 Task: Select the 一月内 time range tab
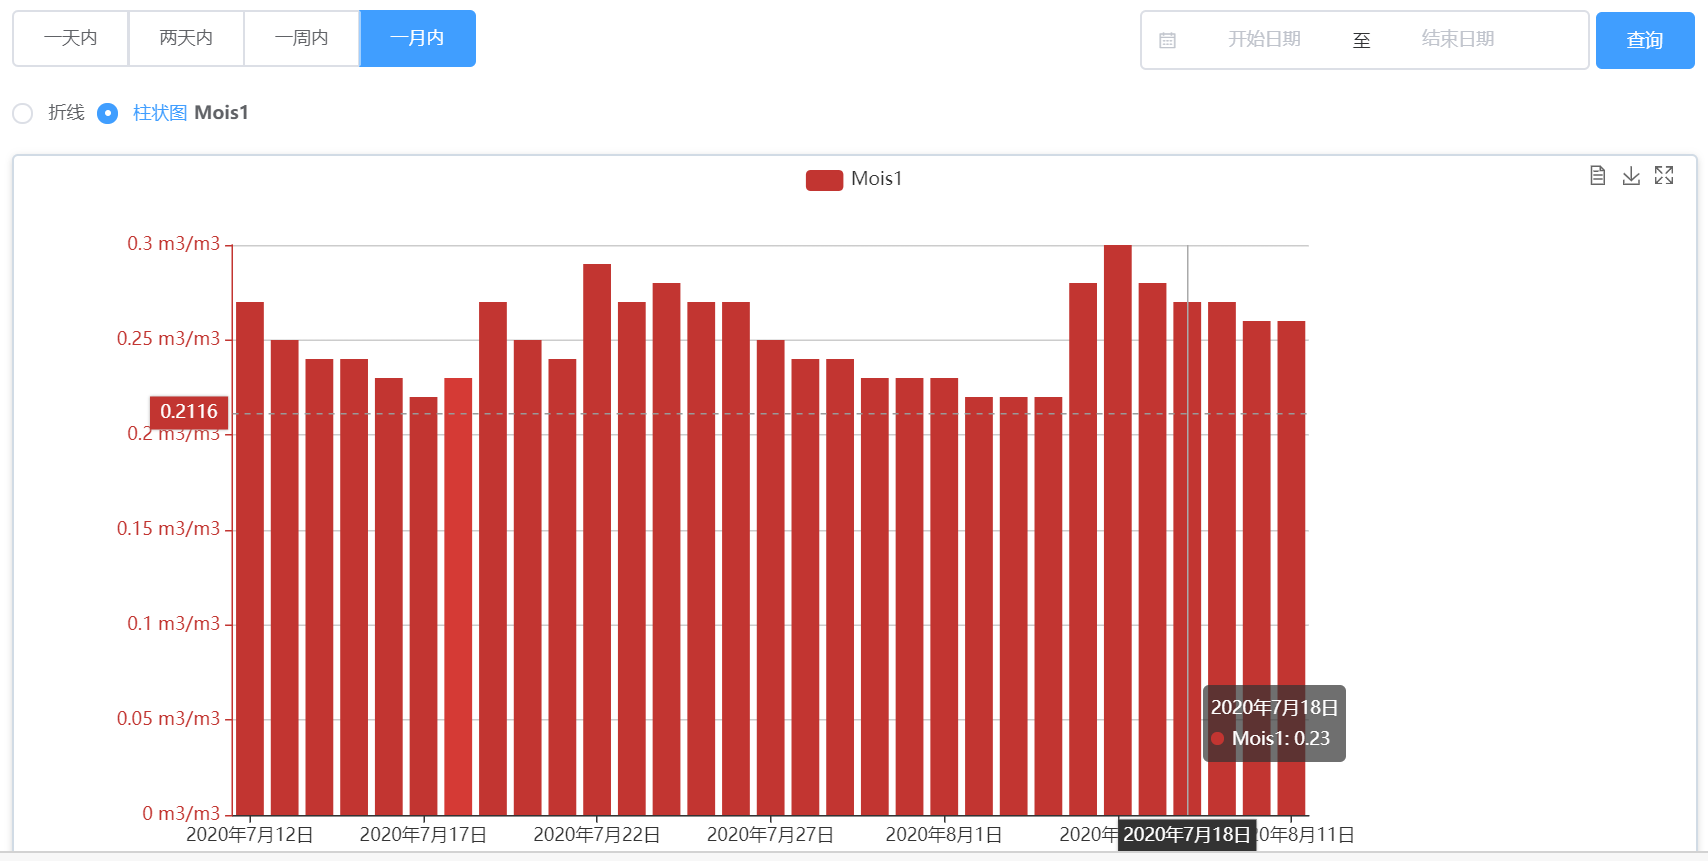417,38
